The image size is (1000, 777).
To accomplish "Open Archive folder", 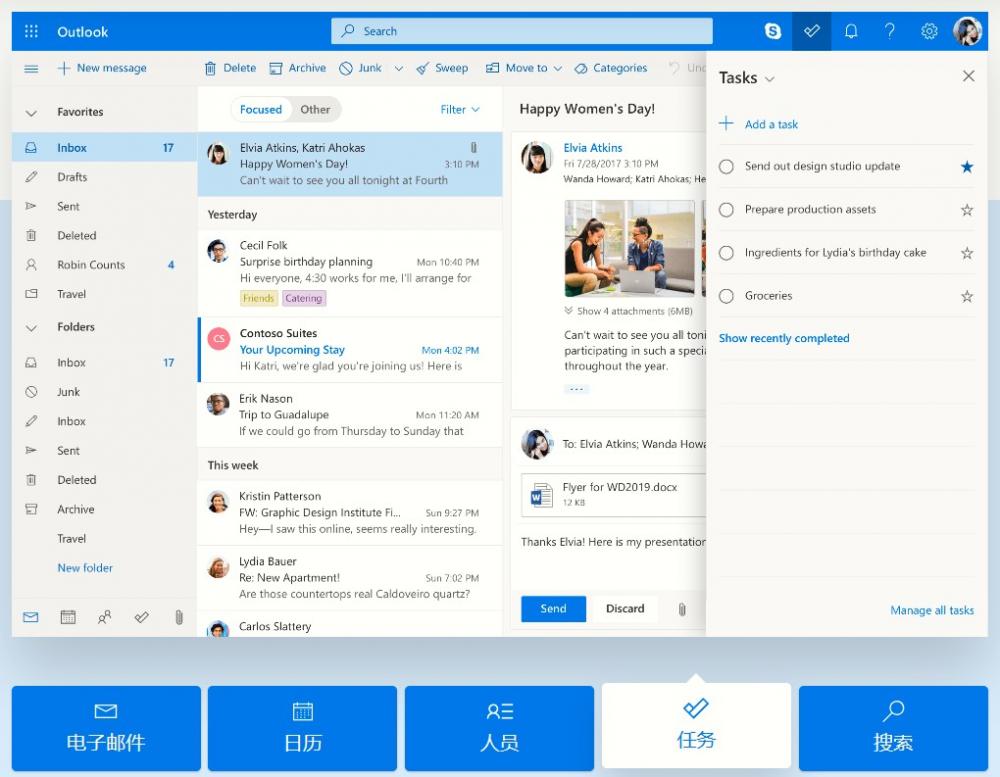I will (x=105, y=510).
